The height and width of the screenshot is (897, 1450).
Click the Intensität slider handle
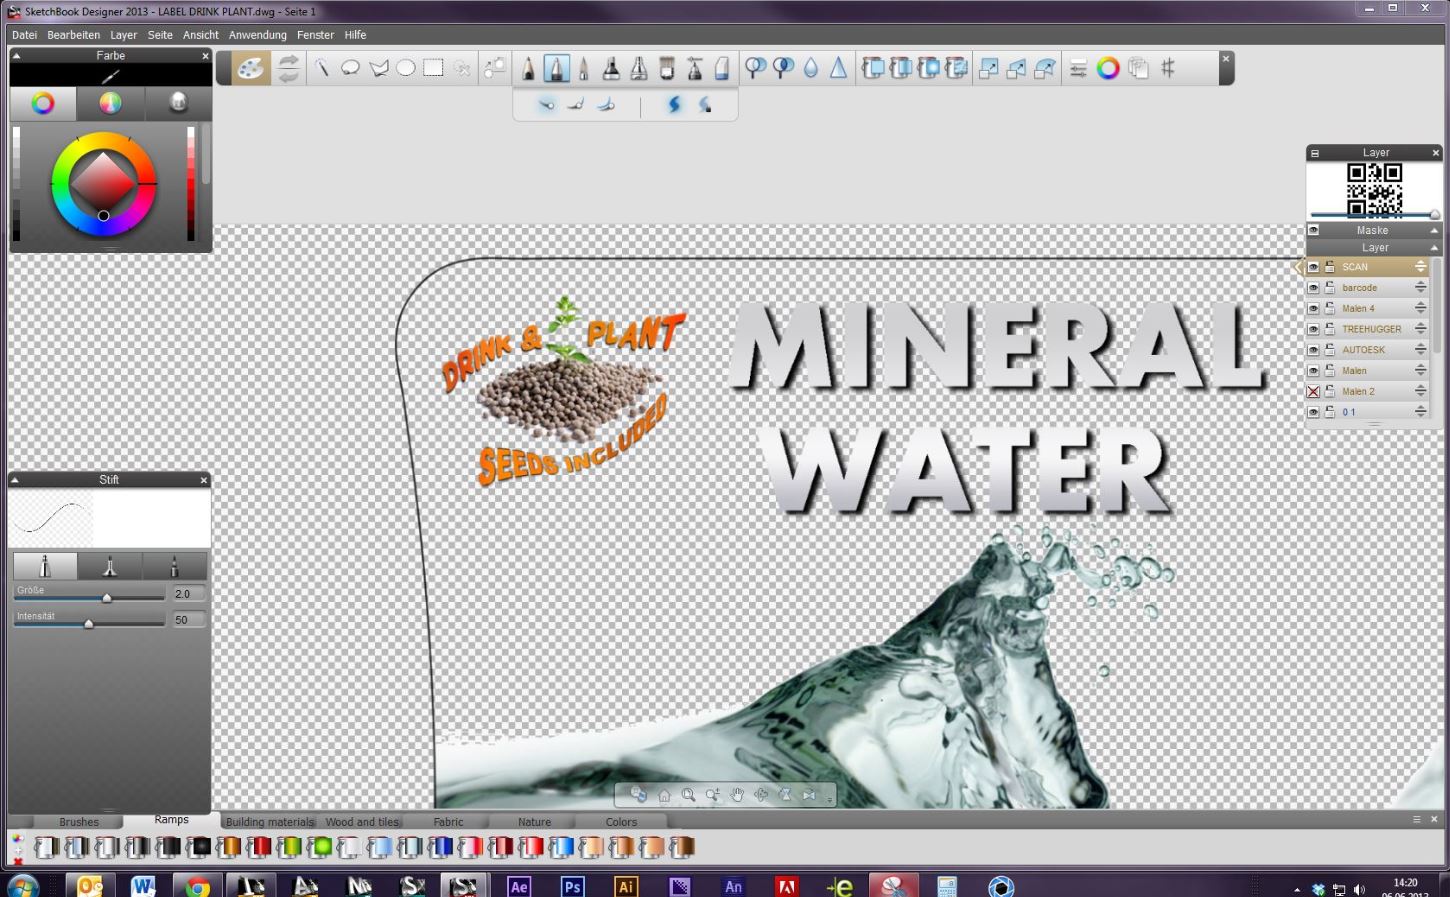click(x=89, y=623)
